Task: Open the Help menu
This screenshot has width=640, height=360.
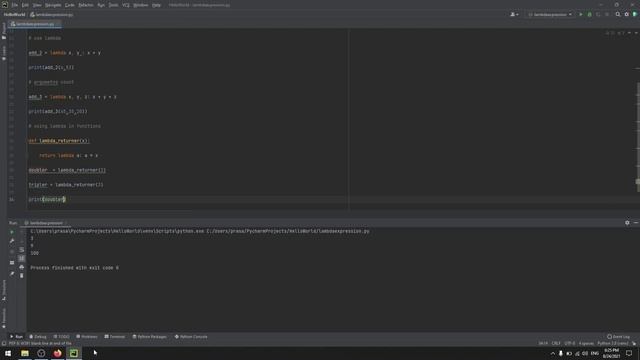Action: click(x=156, y=5)
